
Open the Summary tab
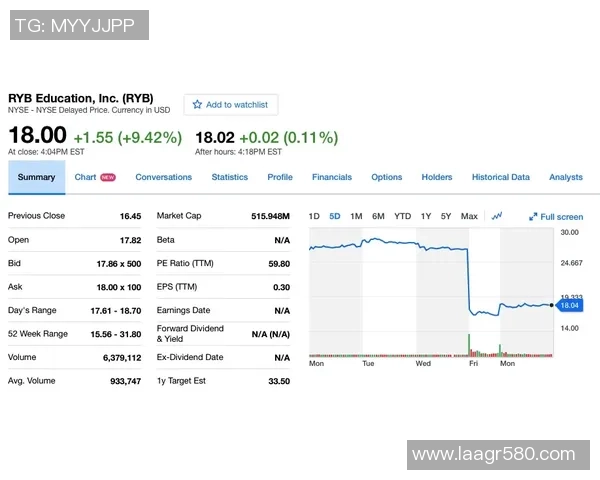click(x=37, y=177)
